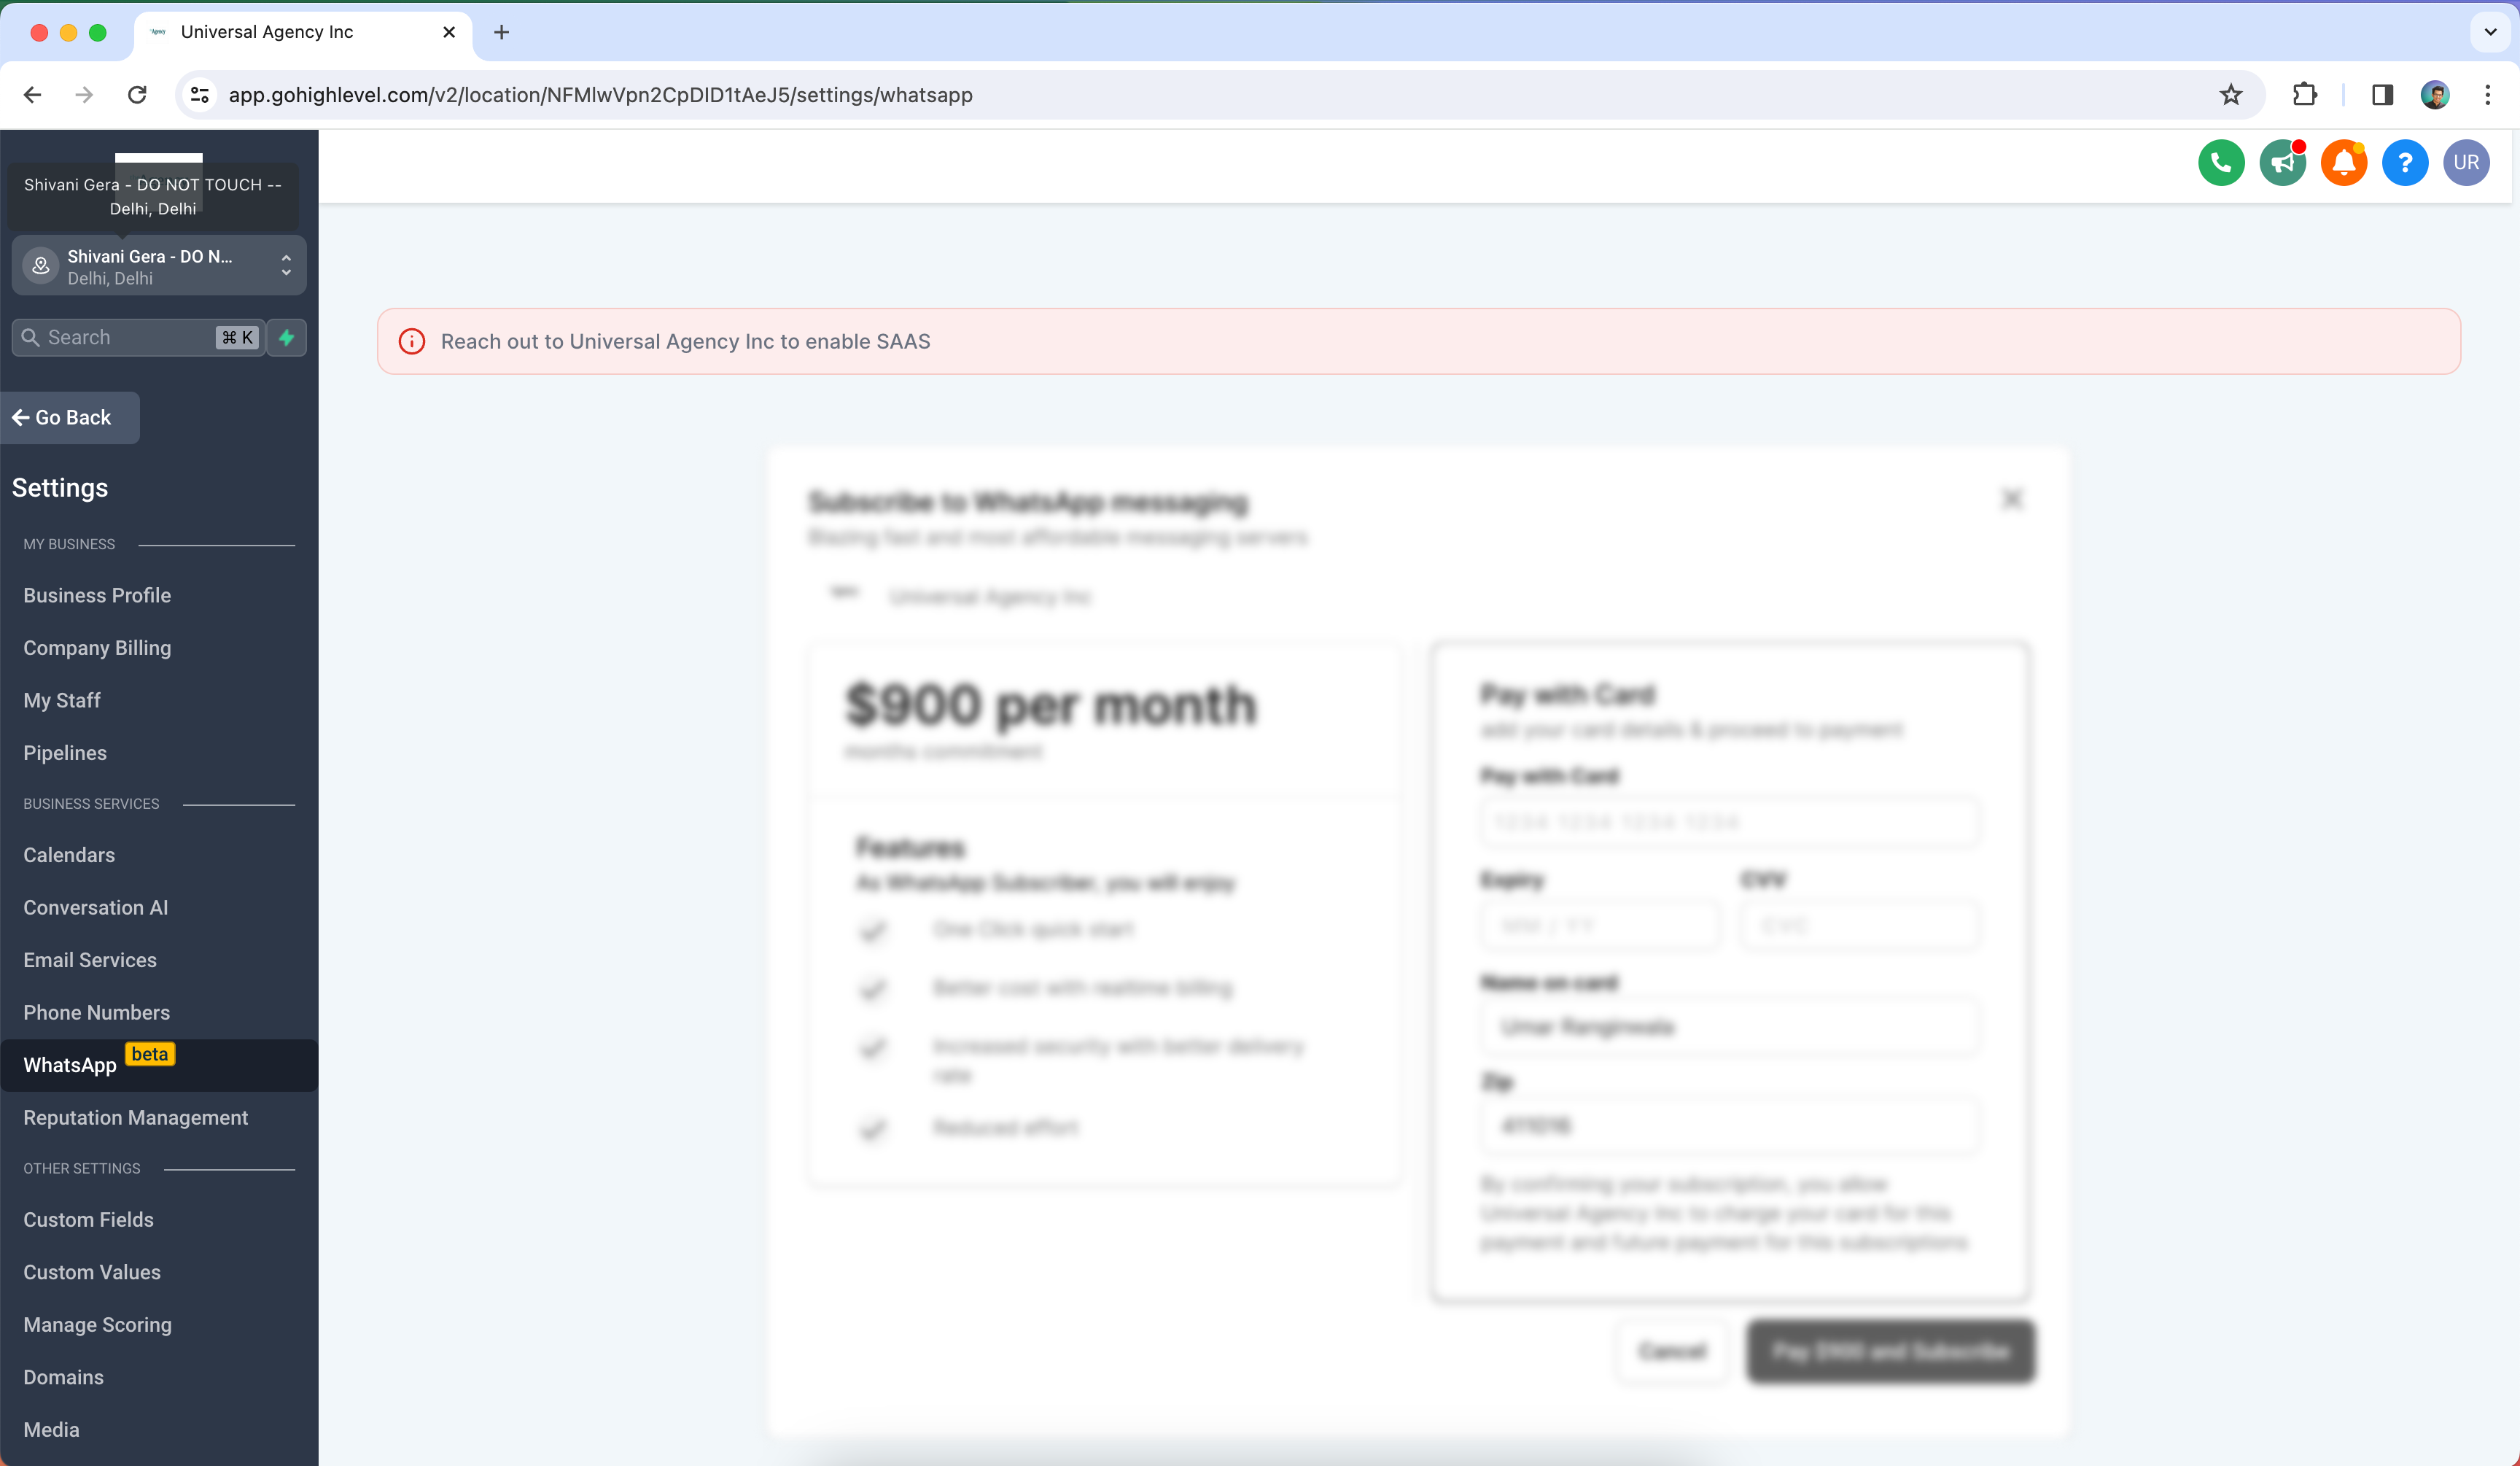Enter card number in payment input field
This screenshot has width=2520, height=1466.
coord(1724,822)
